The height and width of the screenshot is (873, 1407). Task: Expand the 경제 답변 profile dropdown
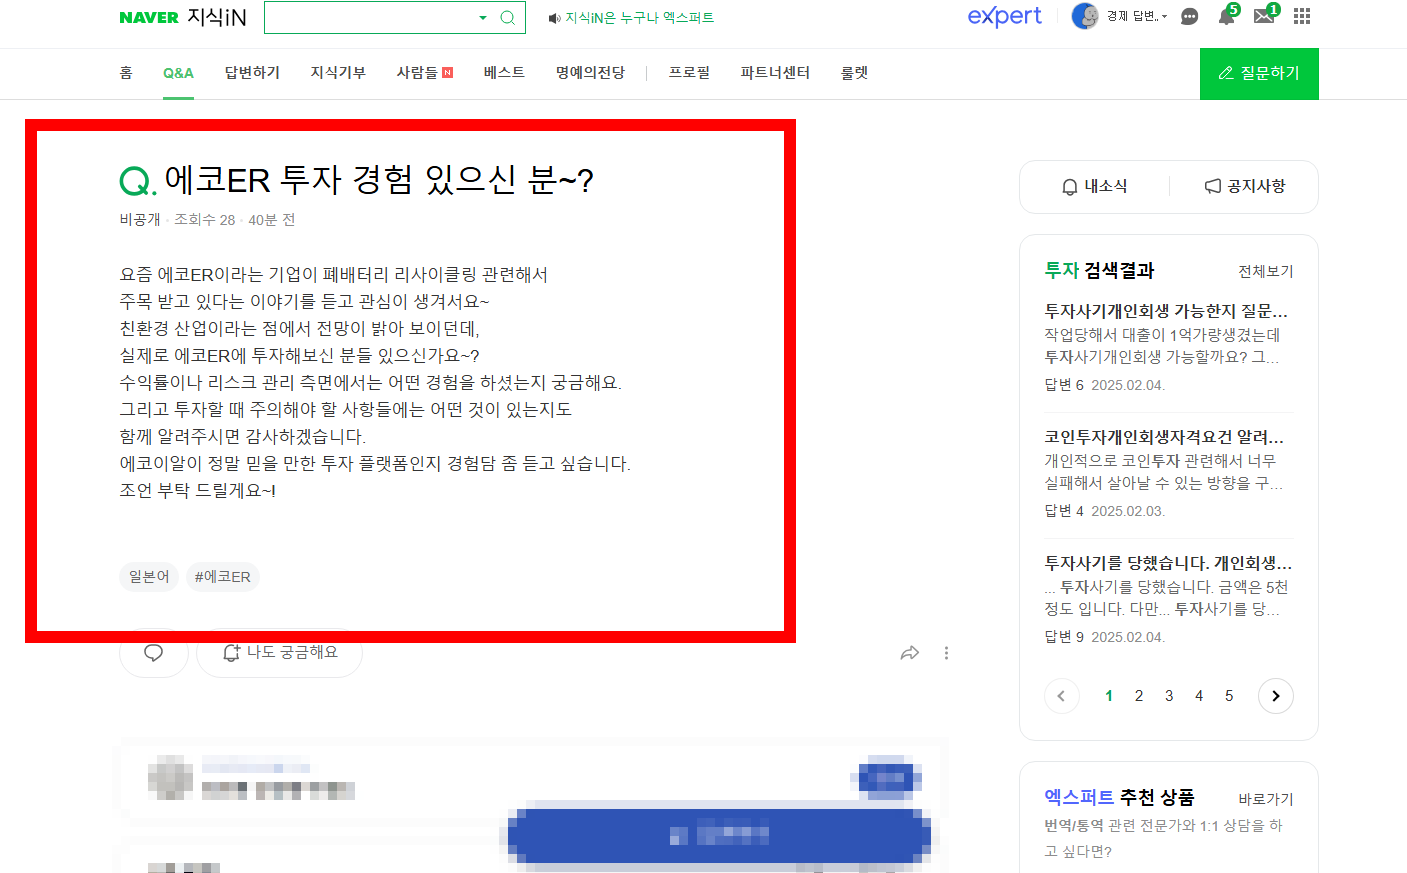[1137, 16]
